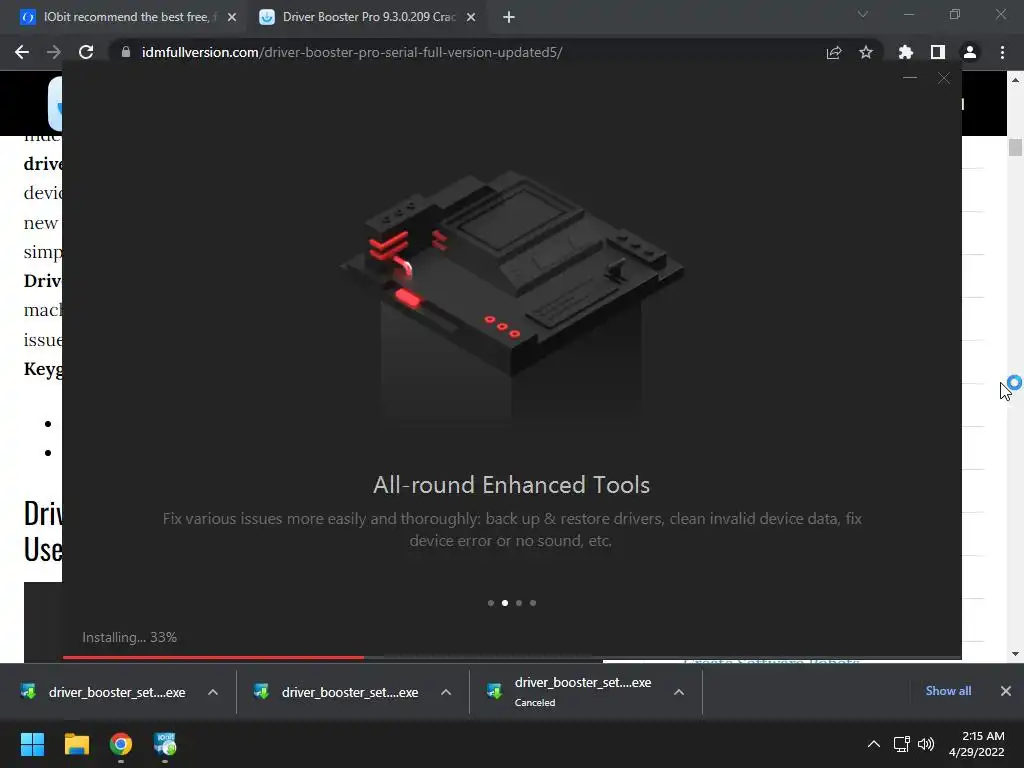Open the Windows Start menu
This screenshot has height=768, width=1024.
32,744
